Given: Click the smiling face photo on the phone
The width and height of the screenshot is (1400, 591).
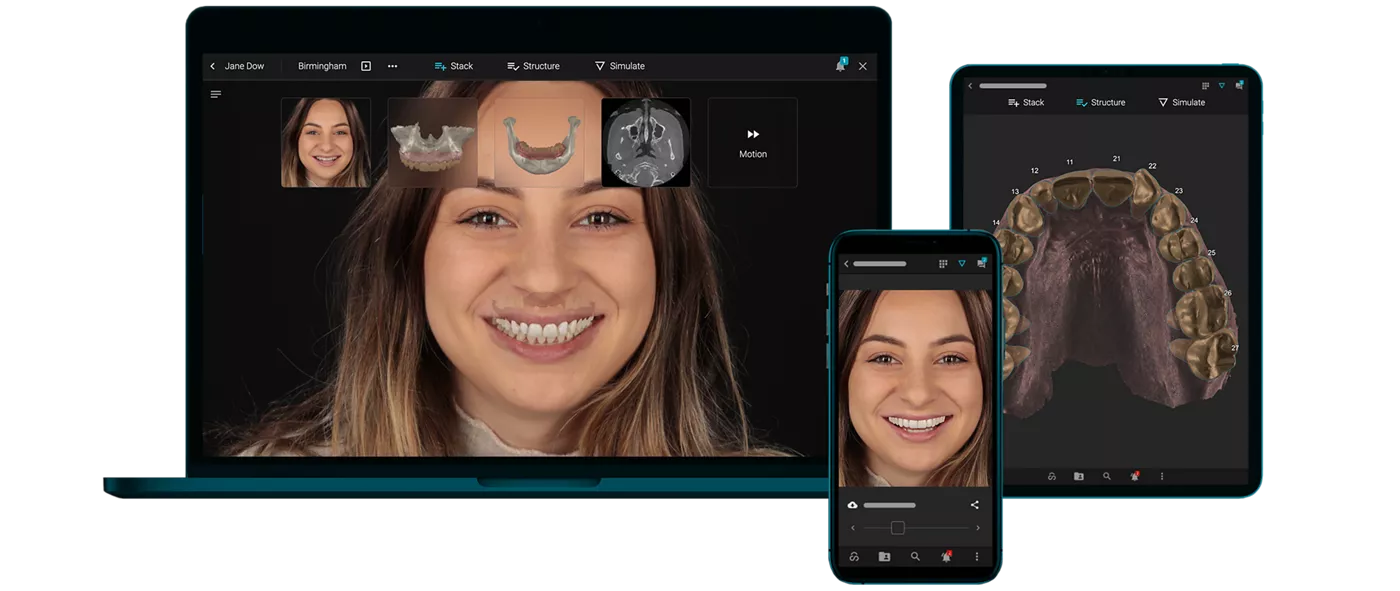Looking at the screenshot, I should tap(915, 388).
